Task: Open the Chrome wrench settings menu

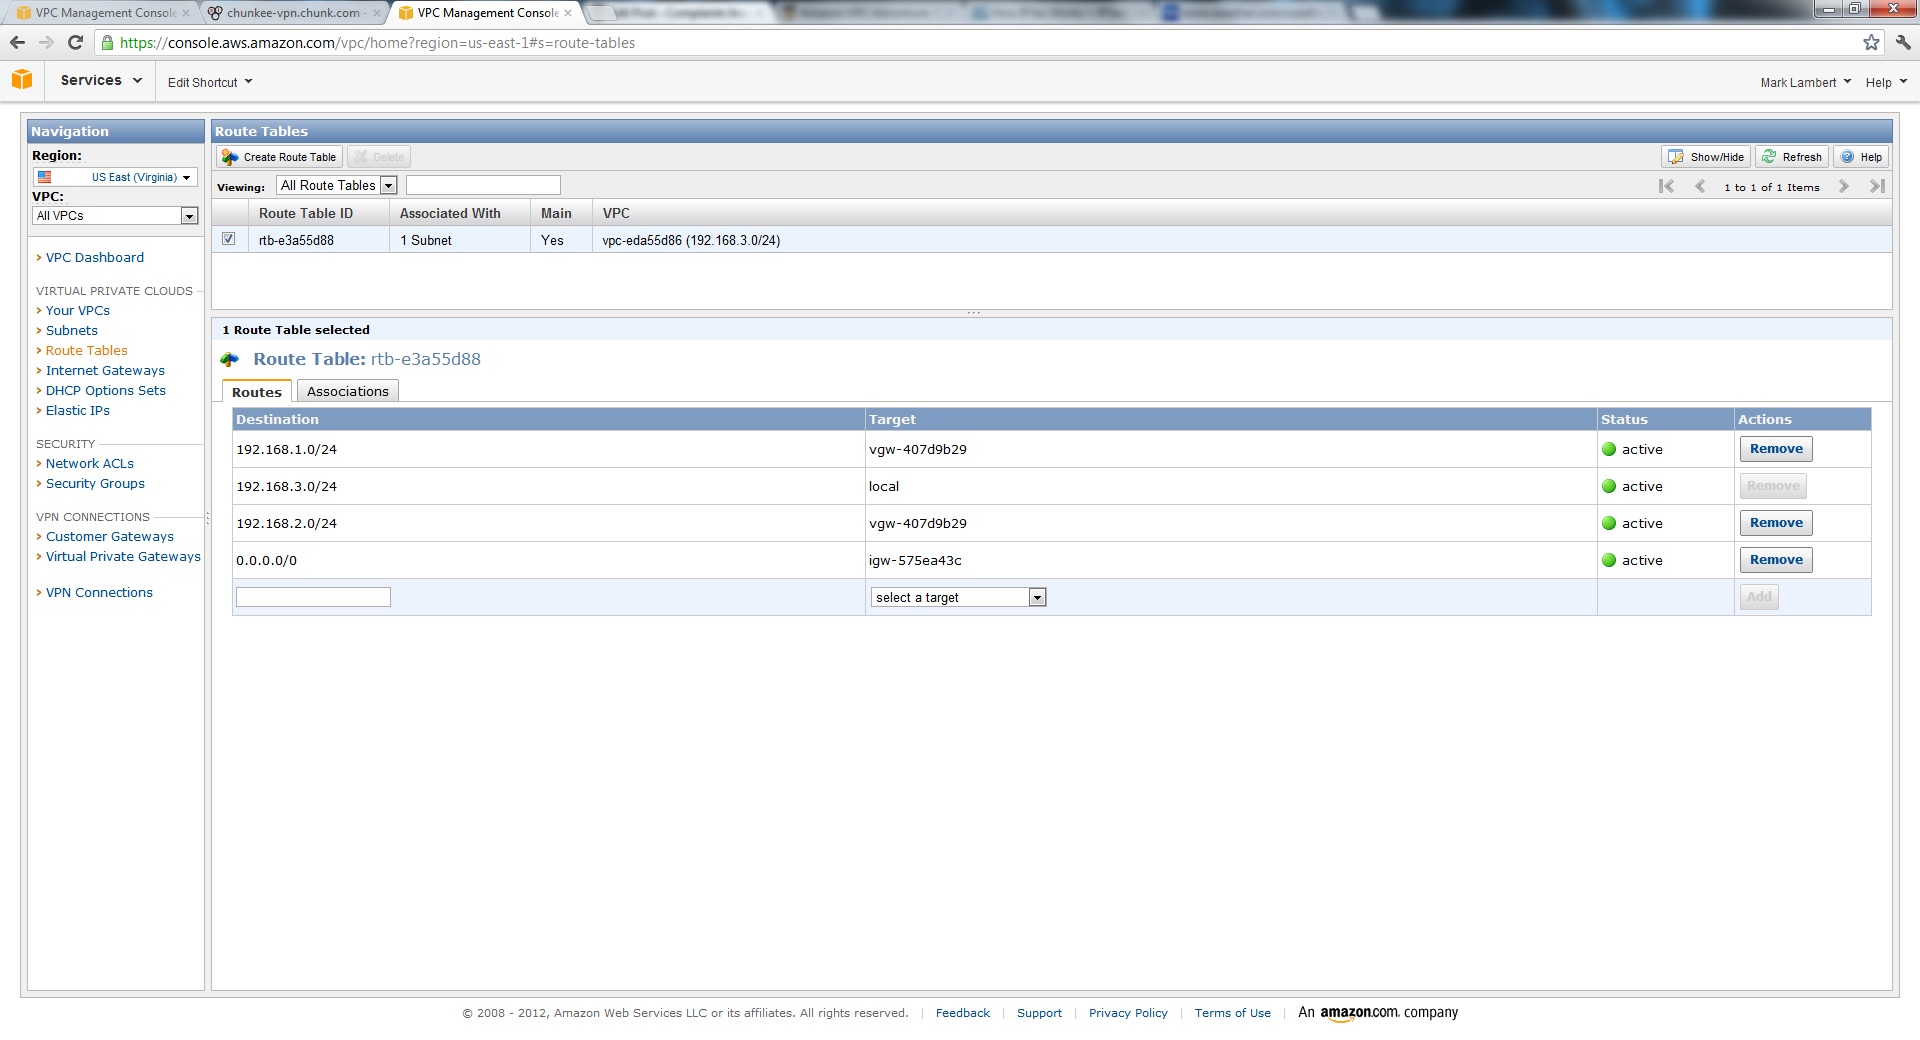Action: [x=1903, y=43]
